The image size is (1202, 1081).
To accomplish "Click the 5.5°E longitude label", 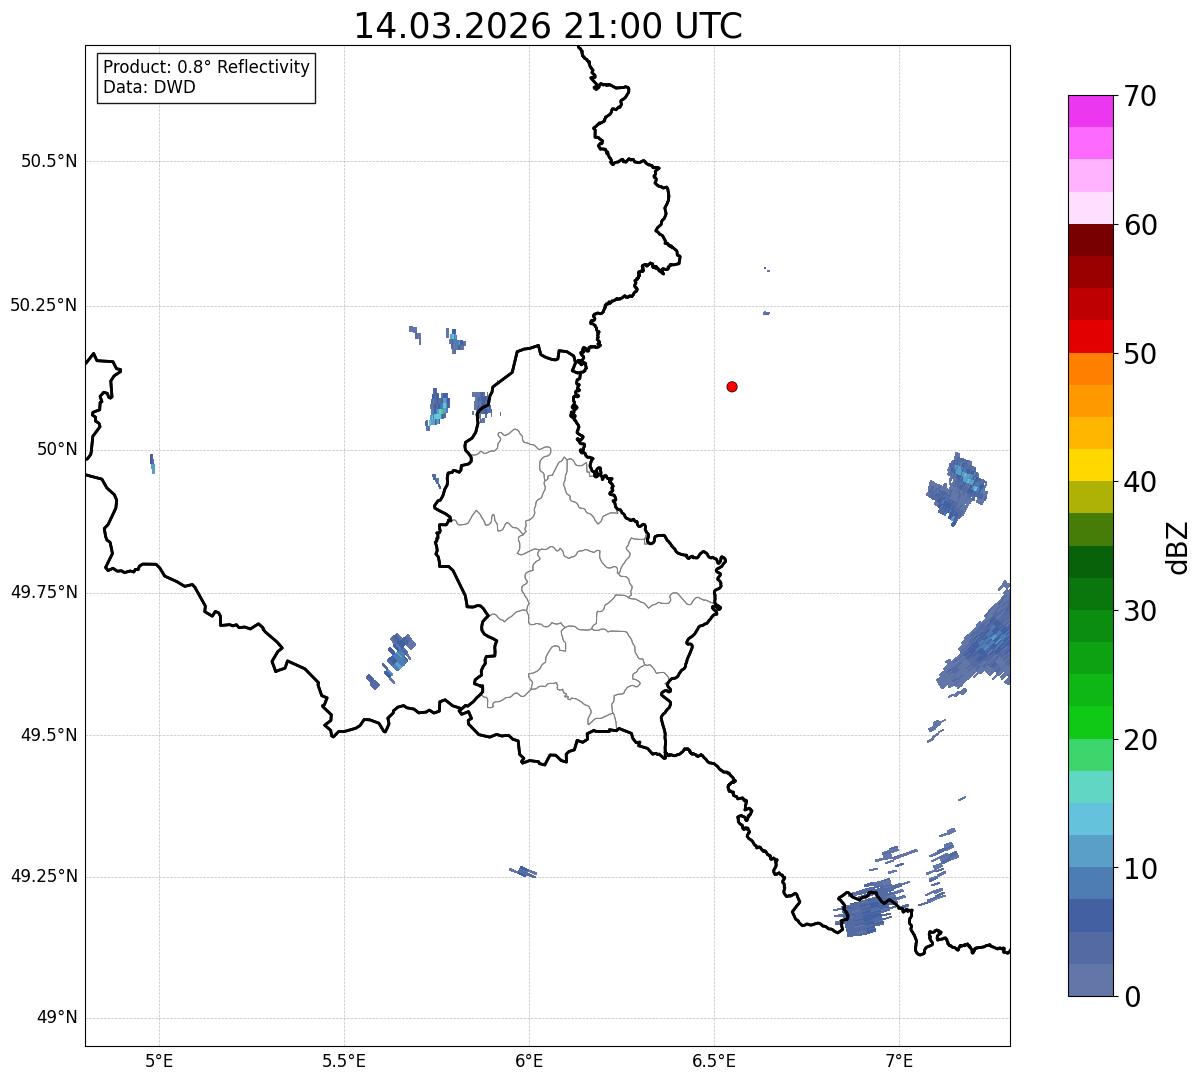I will point(344,1060).
